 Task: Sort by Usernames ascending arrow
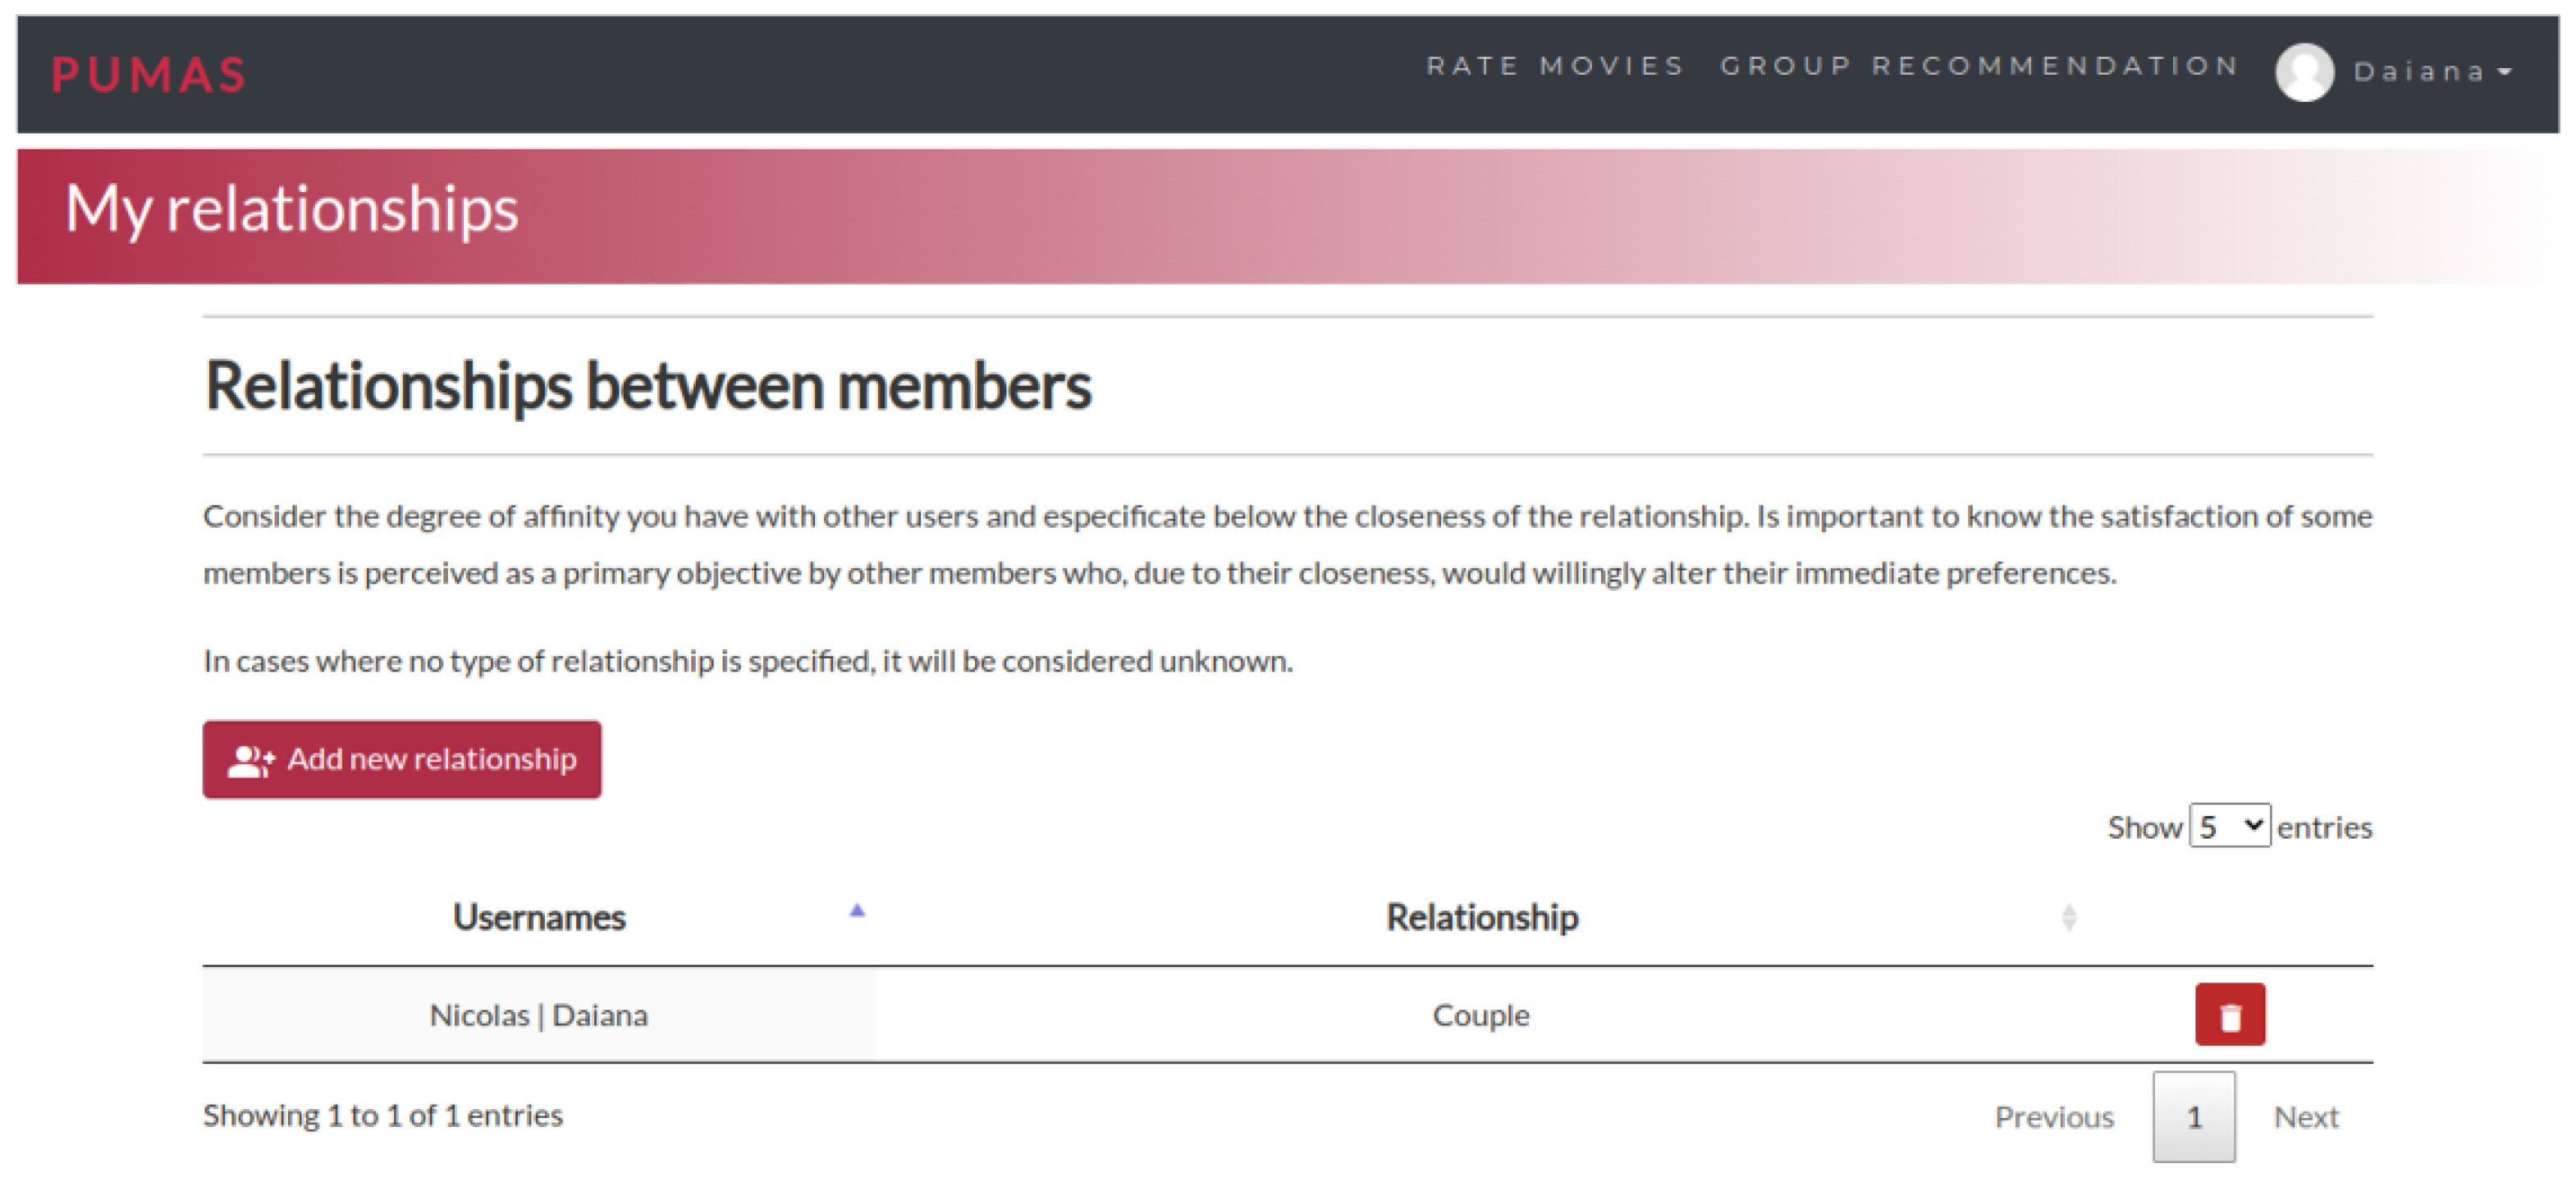coord(857,911)
